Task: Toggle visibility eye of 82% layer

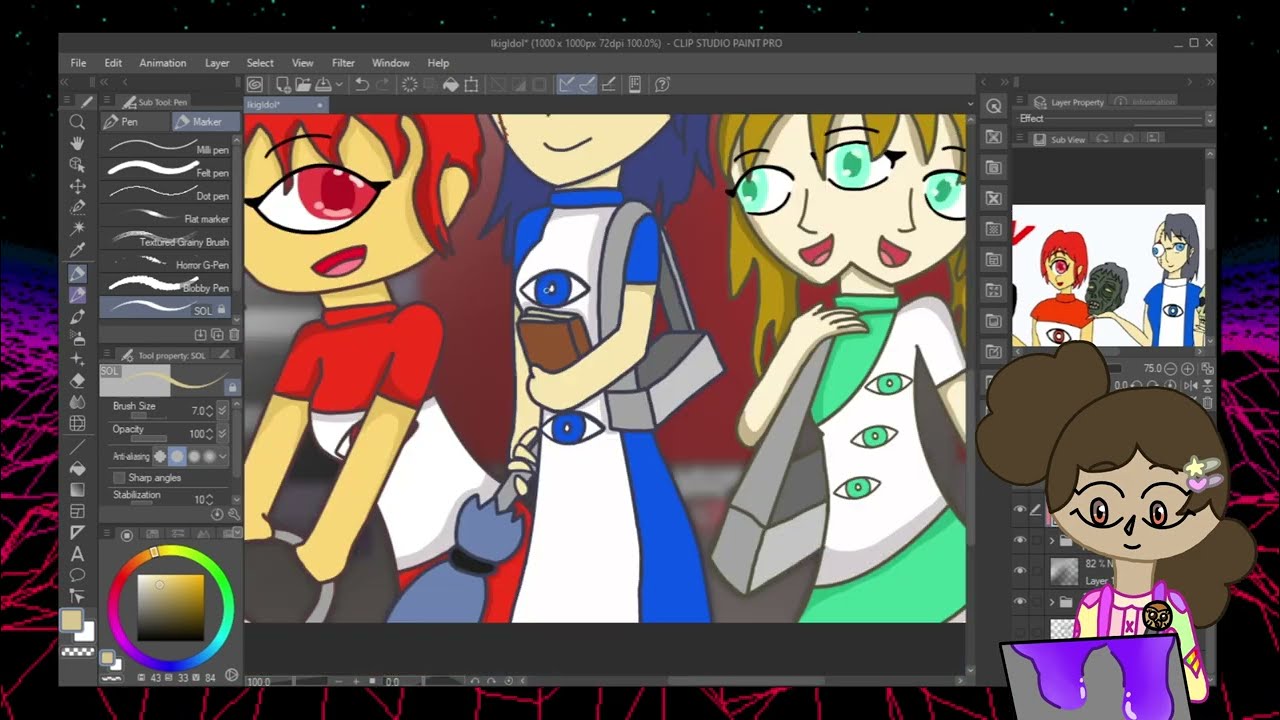Action: click(1020, 570)
